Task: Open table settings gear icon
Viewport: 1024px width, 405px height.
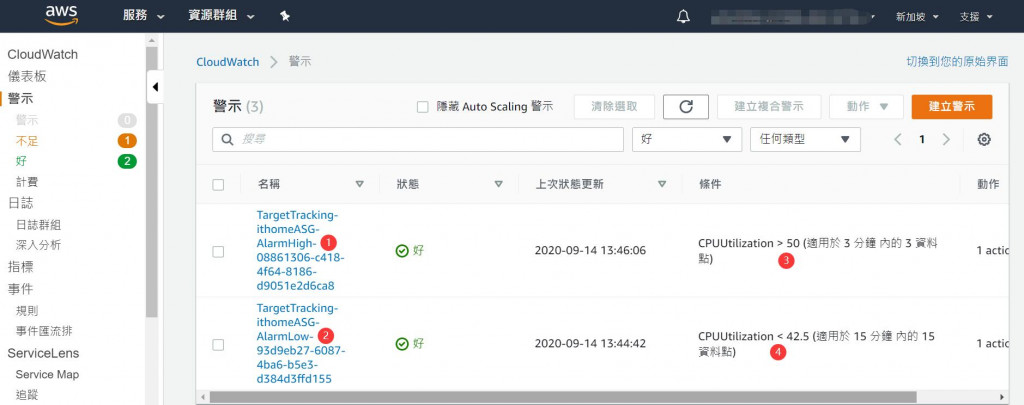Action: [x=984, y=139]
